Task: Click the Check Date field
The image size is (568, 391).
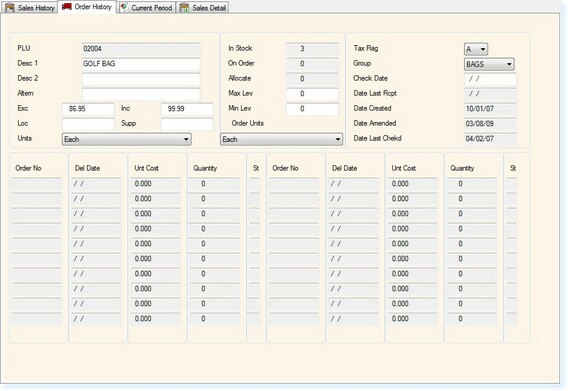Action: click(x=490, y=79)
